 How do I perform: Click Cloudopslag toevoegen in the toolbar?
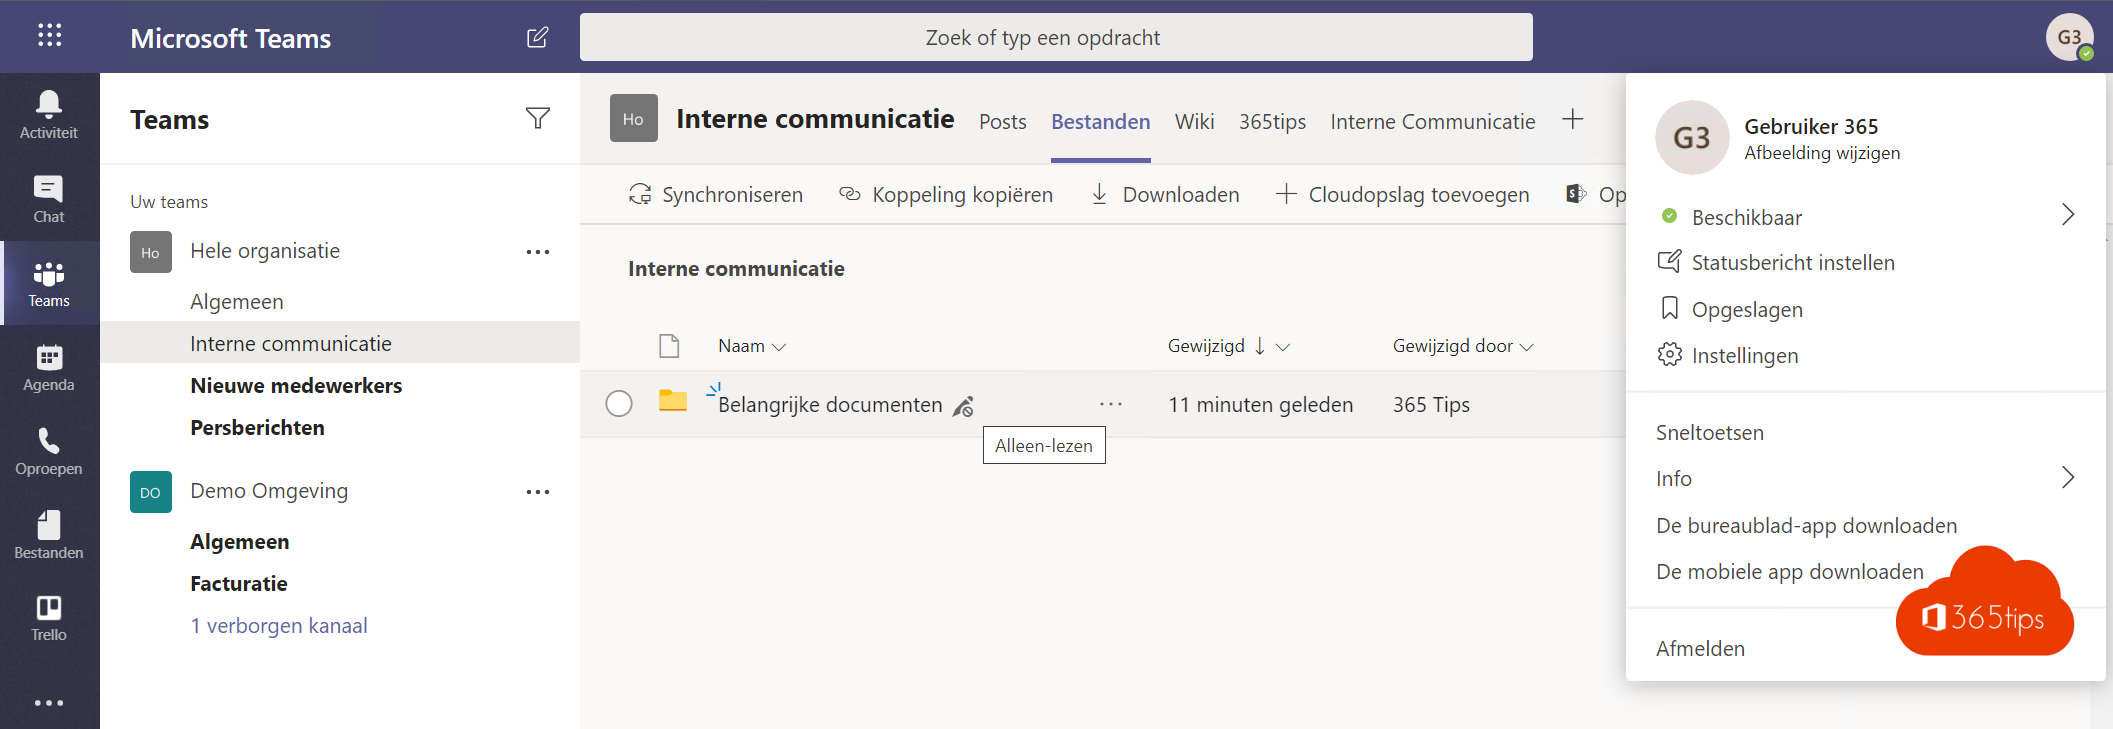1403,194
